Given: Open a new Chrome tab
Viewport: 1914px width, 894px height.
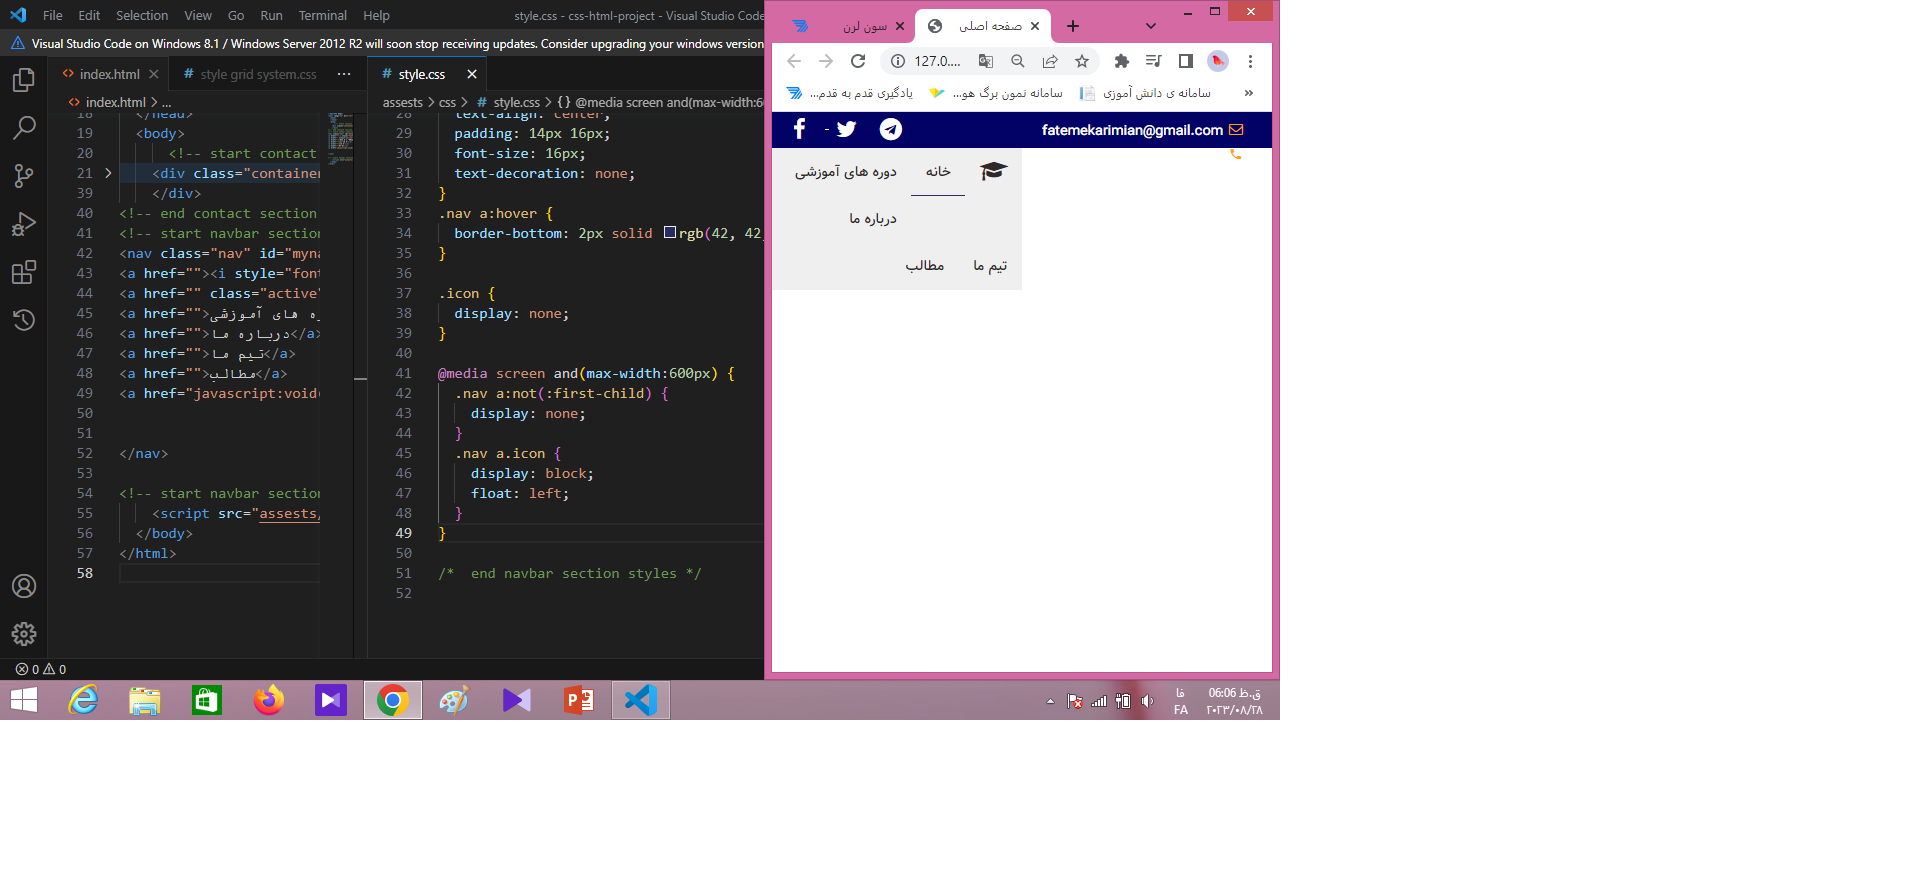Looking at the screenshot, I should [x=1073, y=26].
